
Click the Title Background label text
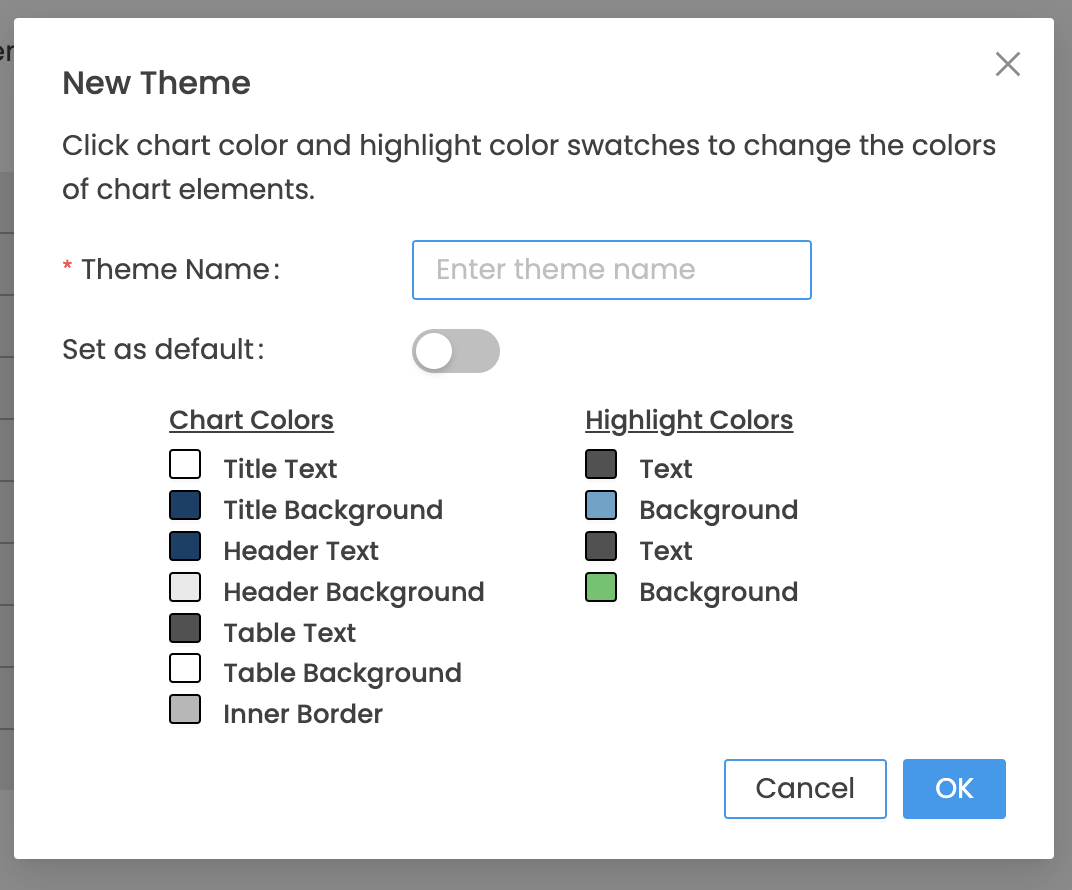pyautogui.click(x=333, y=510)
